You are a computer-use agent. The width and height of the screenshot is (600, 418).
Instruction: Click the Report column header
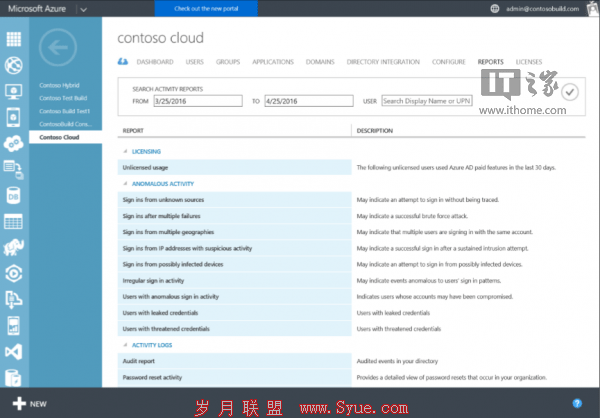click(133, 131)
